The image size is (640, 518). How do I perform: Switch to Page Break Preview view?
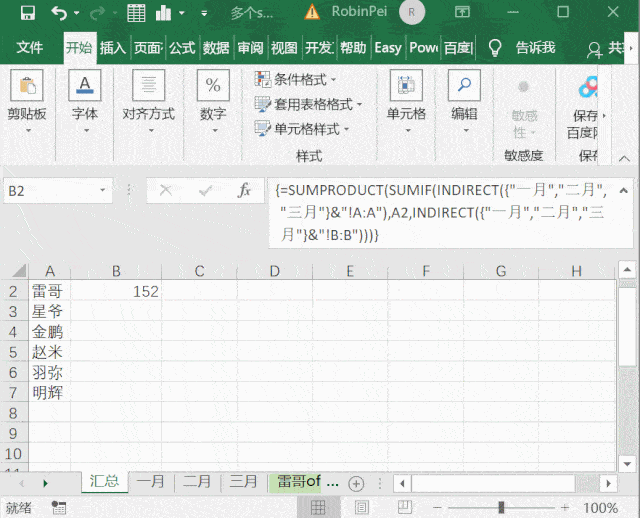[x=405, y=507]
